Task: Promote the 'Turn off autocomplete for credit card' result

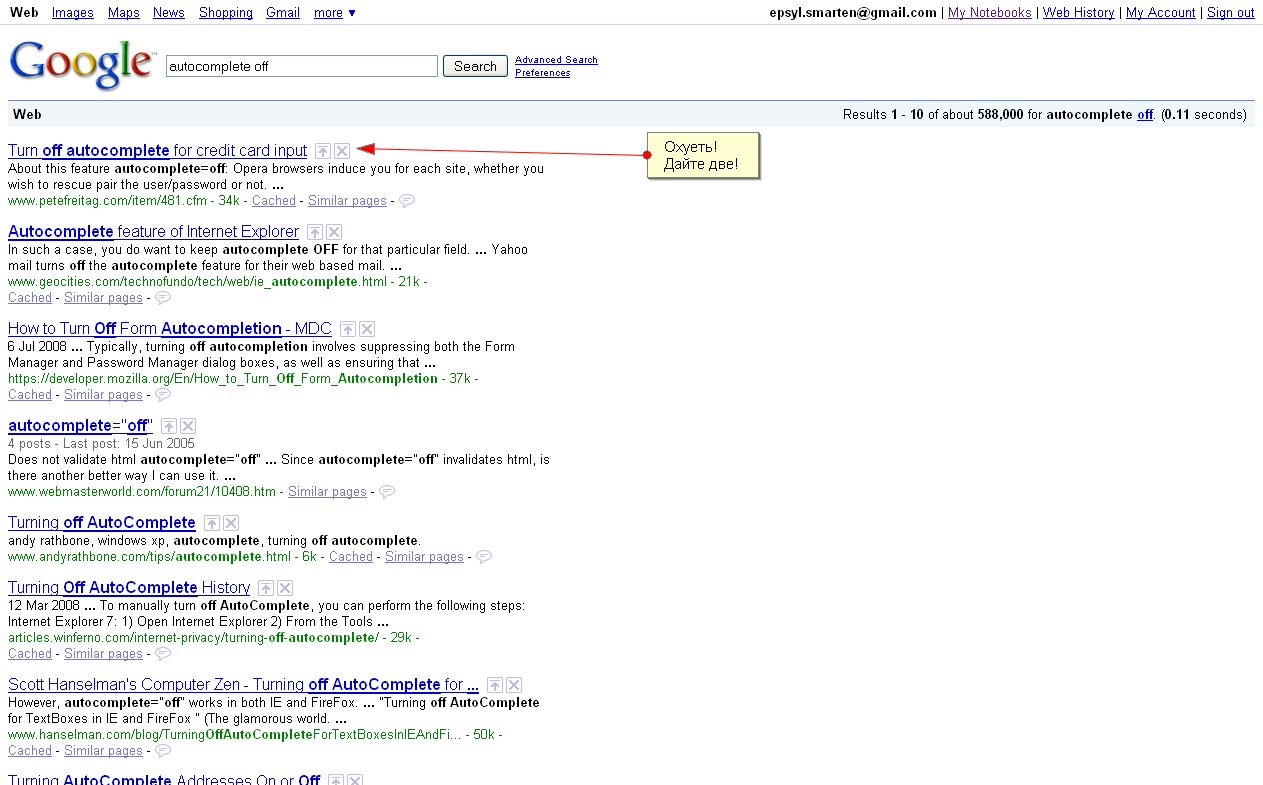Action: [x=322, y=151]
